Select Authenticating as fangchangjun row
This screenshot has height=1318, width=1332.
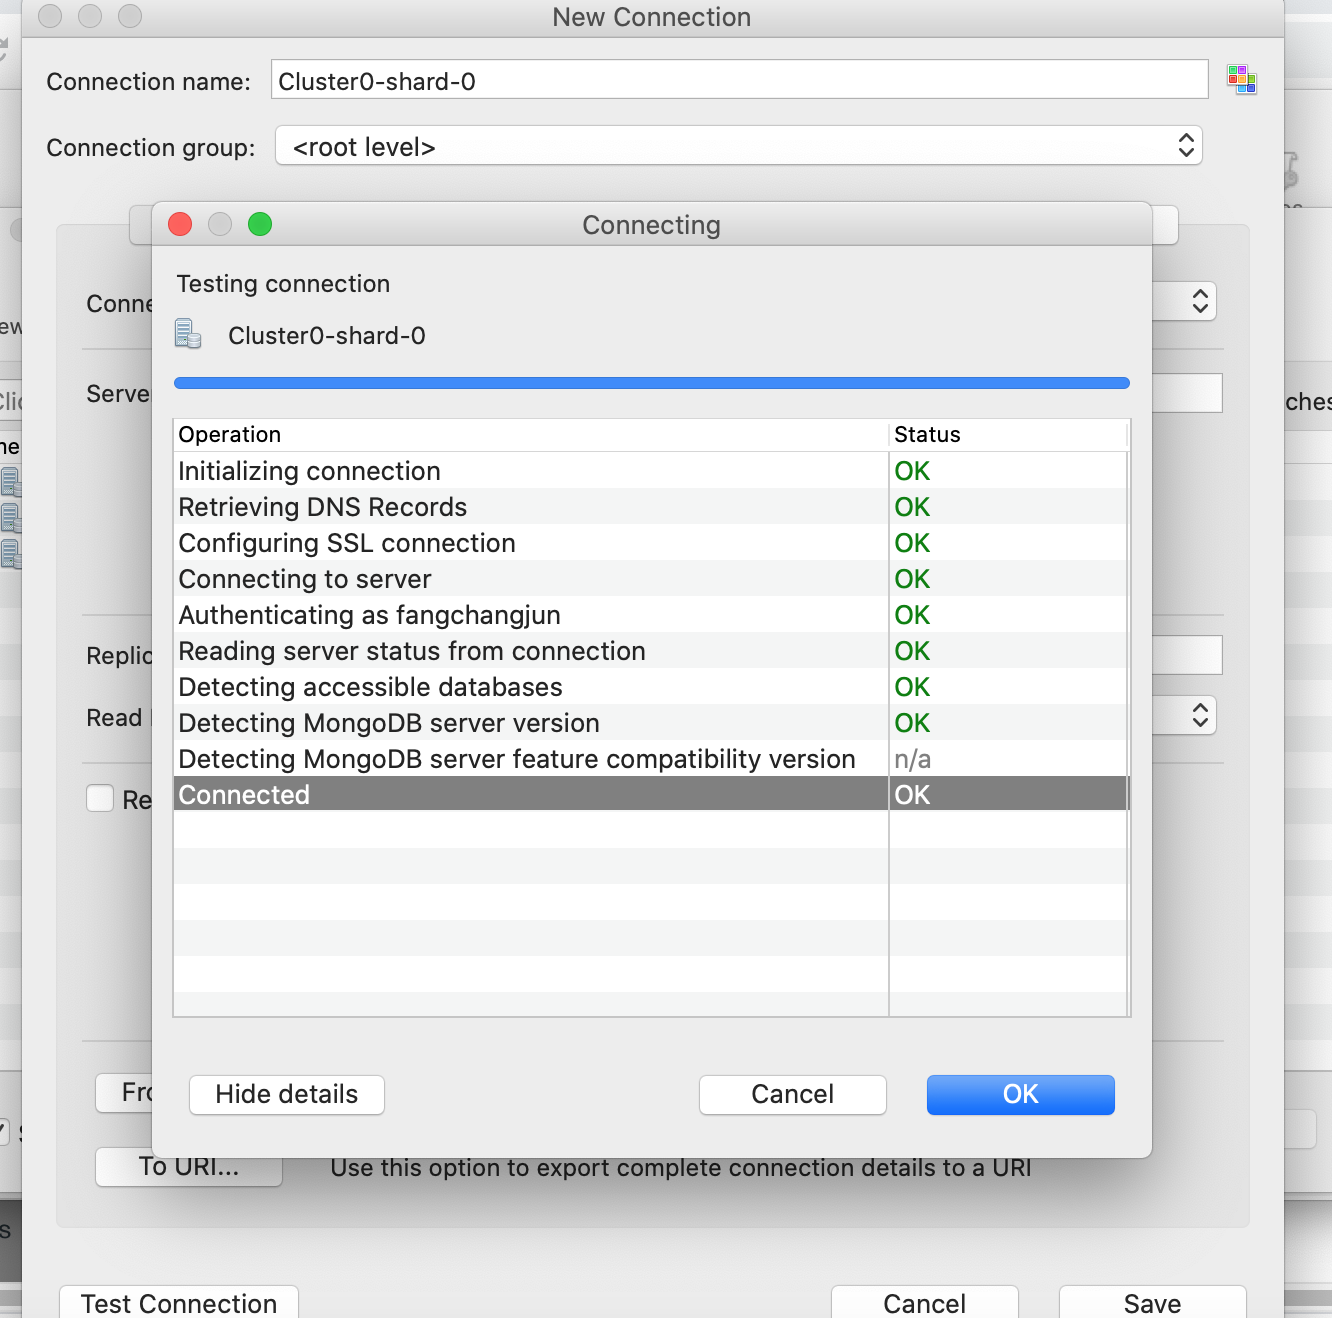(x=651, y=614)
